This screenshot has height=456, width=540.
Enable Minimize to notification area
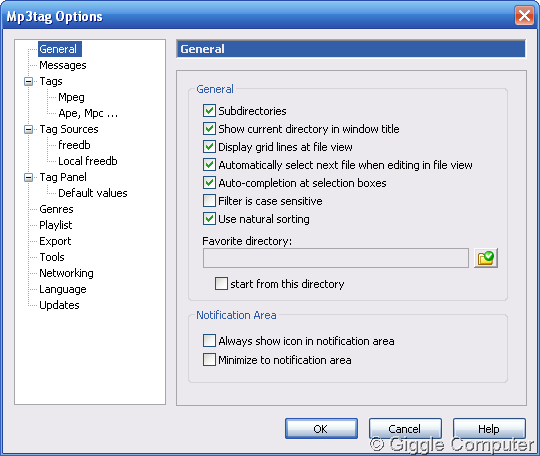coord(209,360)
